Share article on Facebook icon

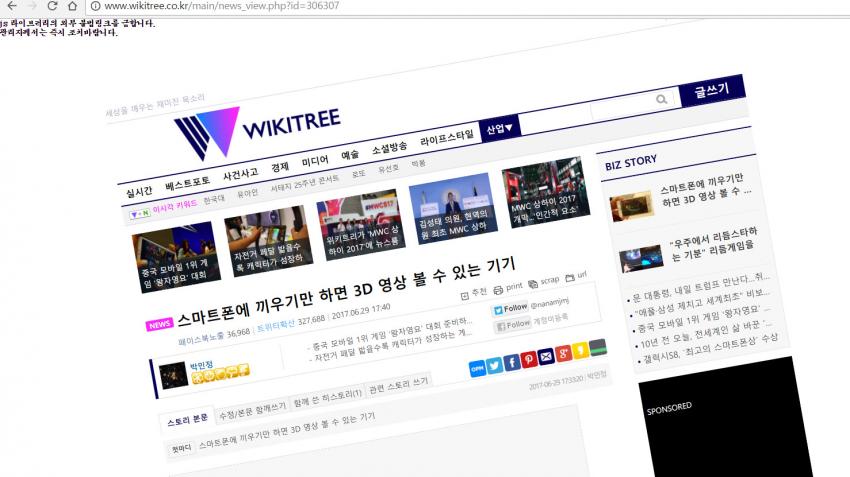(x=512, y=362)
